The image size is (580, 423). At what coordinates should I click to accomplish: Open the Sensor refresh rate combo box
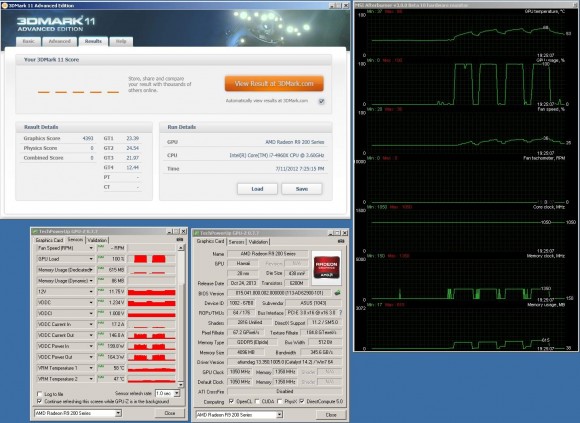[168, 393]
